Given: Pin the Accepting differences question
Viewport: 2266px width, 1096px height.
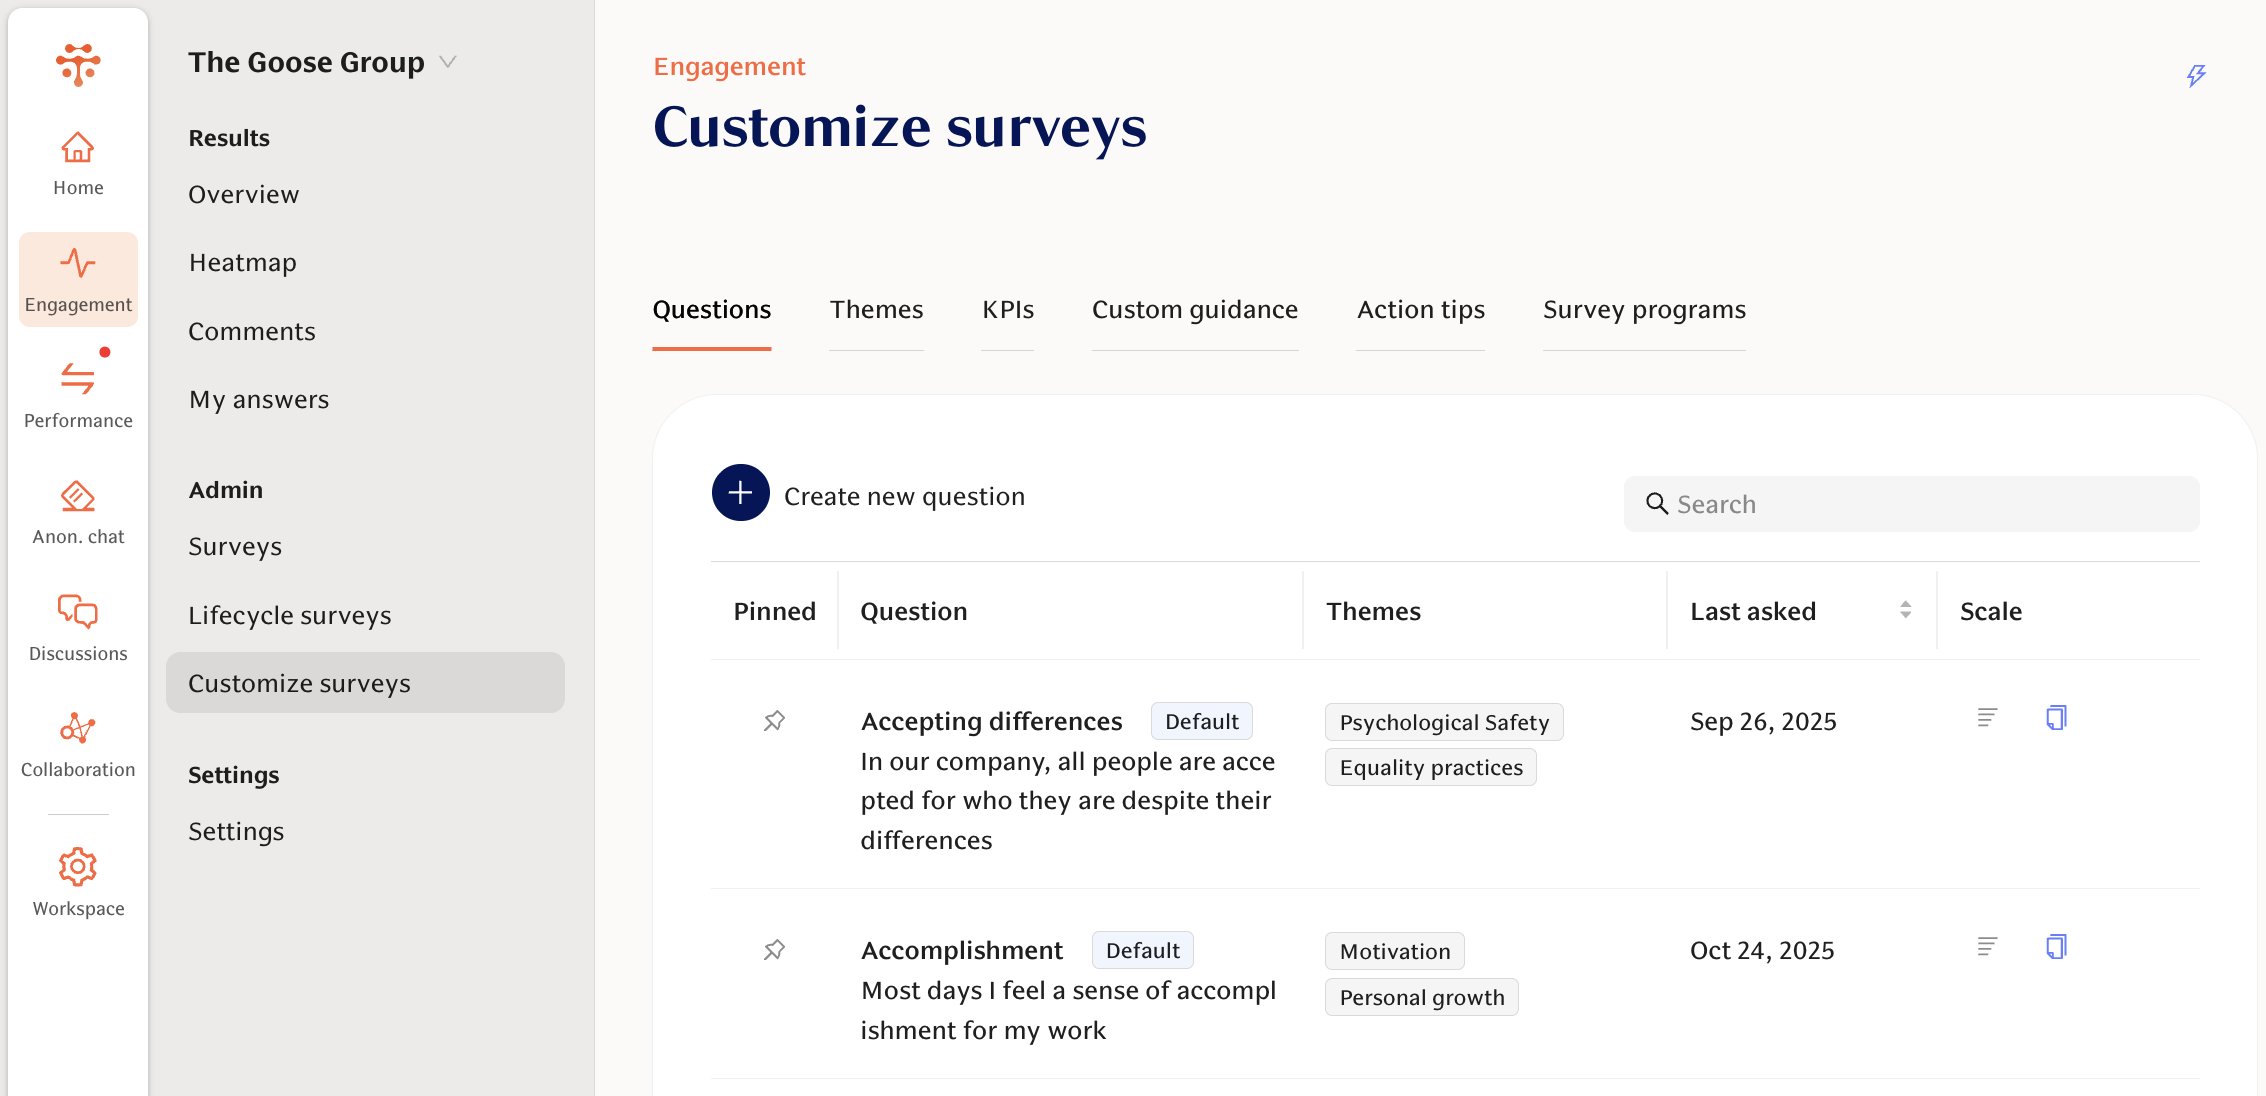Looking at the screenshot, I should click(x=774, y=721).
